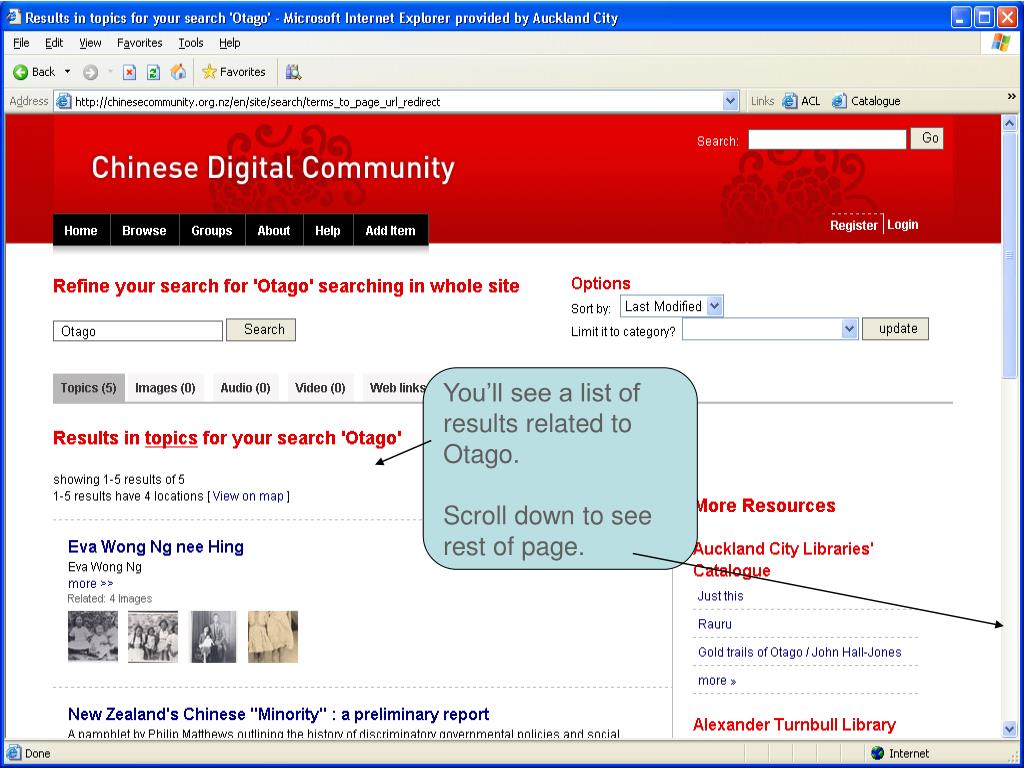This screenshot has width=1024, height=768.
Task: Select the Topics (5) tab
Action: 88,388
